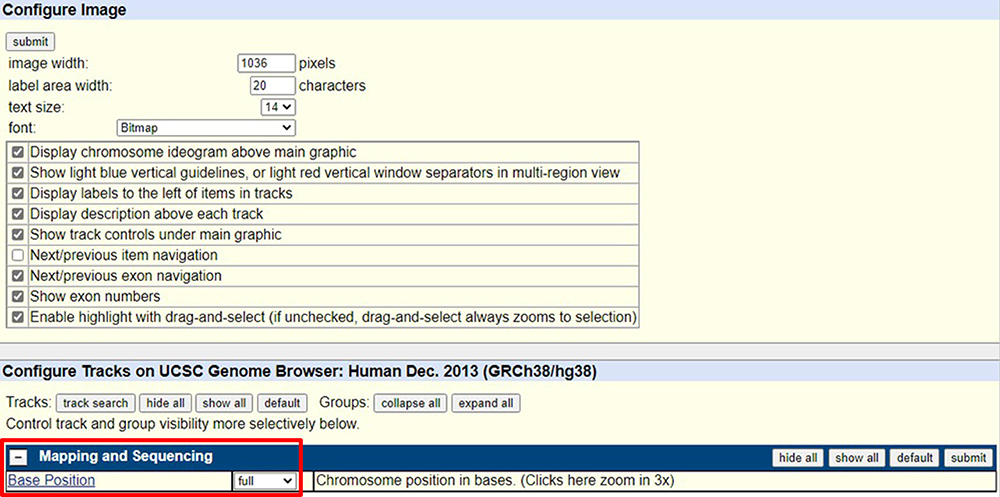Click submit button under Configure Image
Image resolution: width=1000 pixels, height=497 pixels.
(x=30, y=42)
